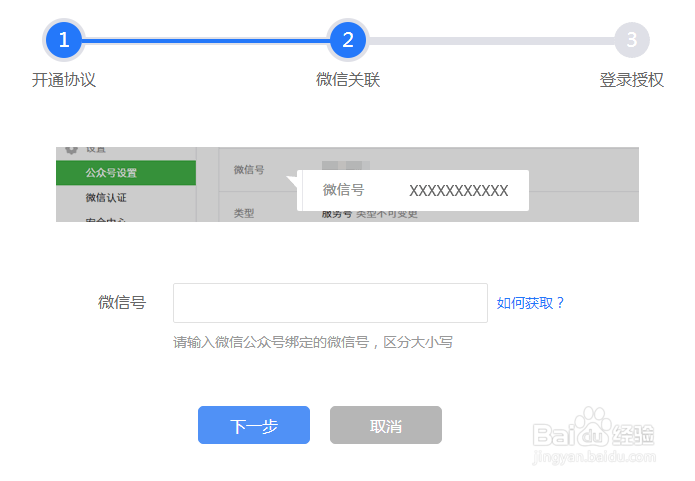
Task: Select step 3 circle 登录授权
Action: (x=632, y=40)
